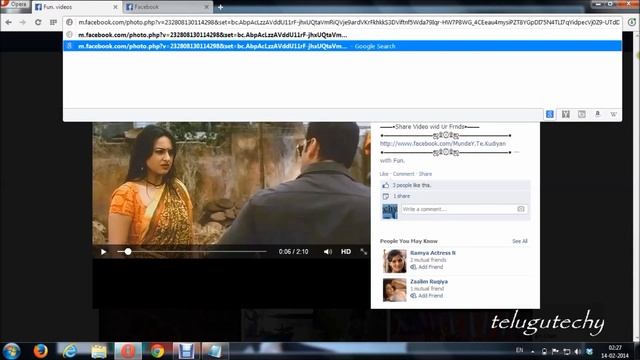Image resolution: width=640 pixels, height=360 pixels.
Task: Choose Google search engine icon in dropdown
Action: (550, 114)
